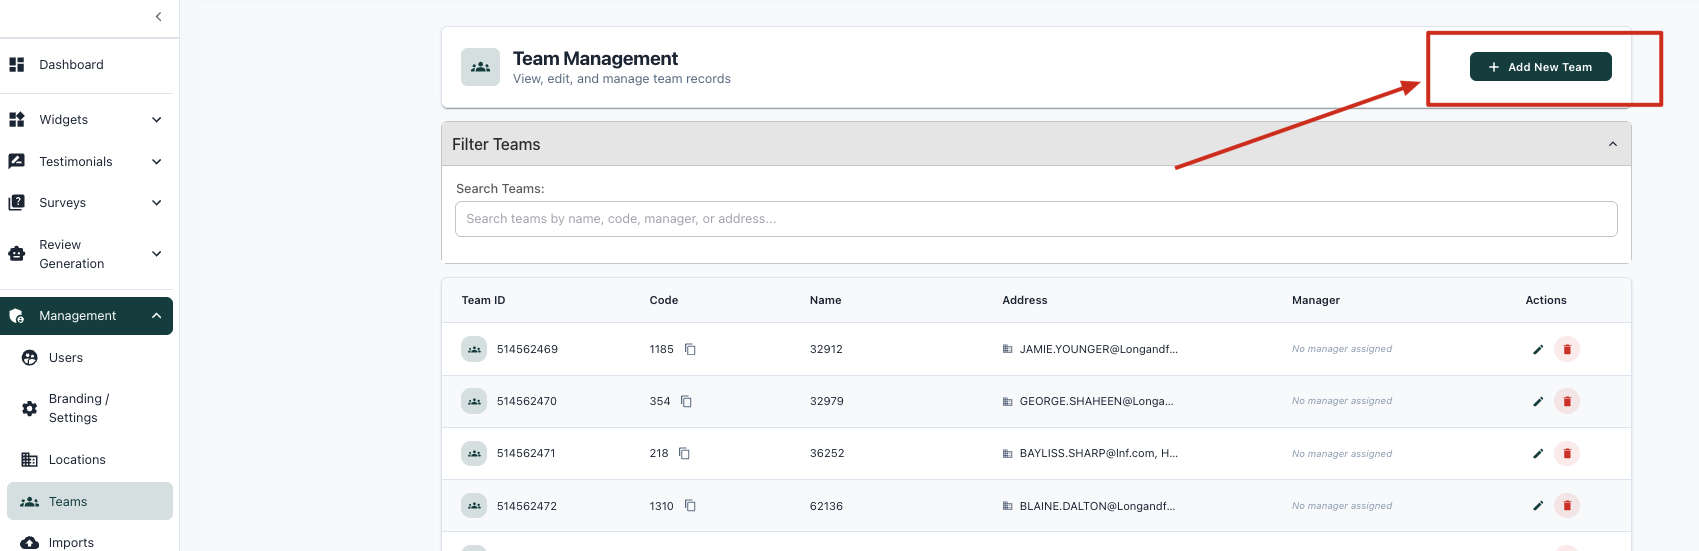Click name cell 62136
Image resolution: width=1699 pixels, height=551 pixels.
coord(826,506)
